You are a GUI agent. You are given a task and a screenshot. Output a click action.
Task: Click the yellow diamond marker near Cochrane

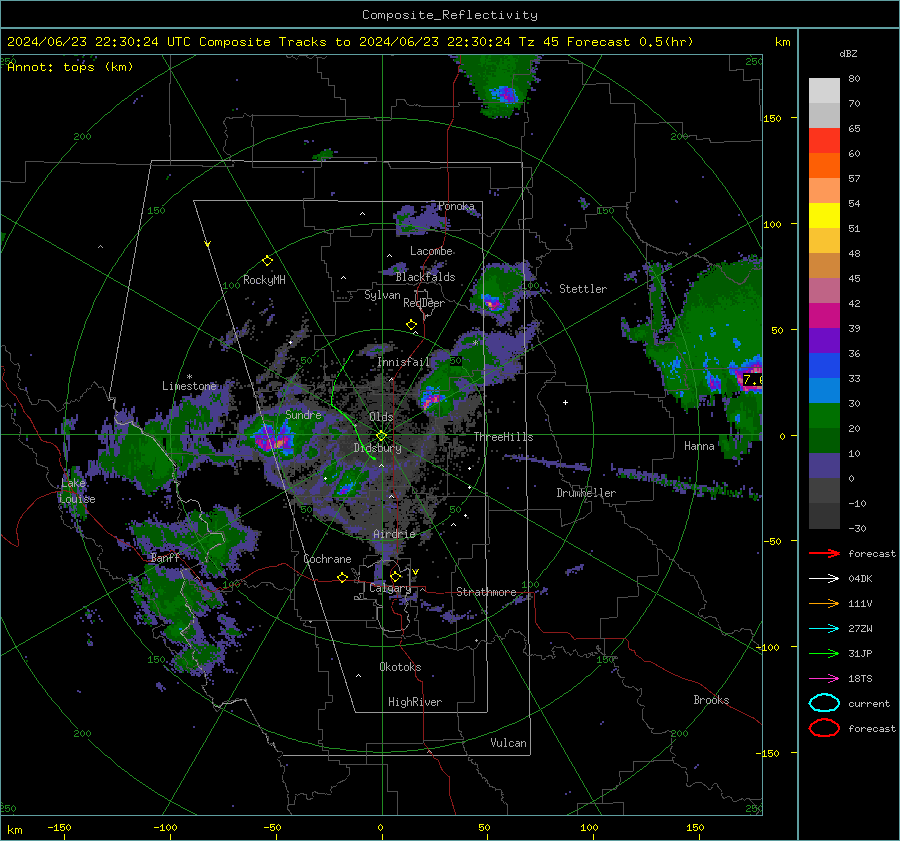(x=343, y=578)
